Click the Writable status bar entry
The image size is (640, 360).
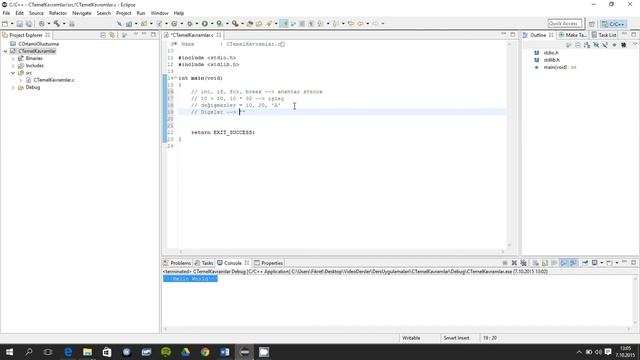tap(411, 338)
